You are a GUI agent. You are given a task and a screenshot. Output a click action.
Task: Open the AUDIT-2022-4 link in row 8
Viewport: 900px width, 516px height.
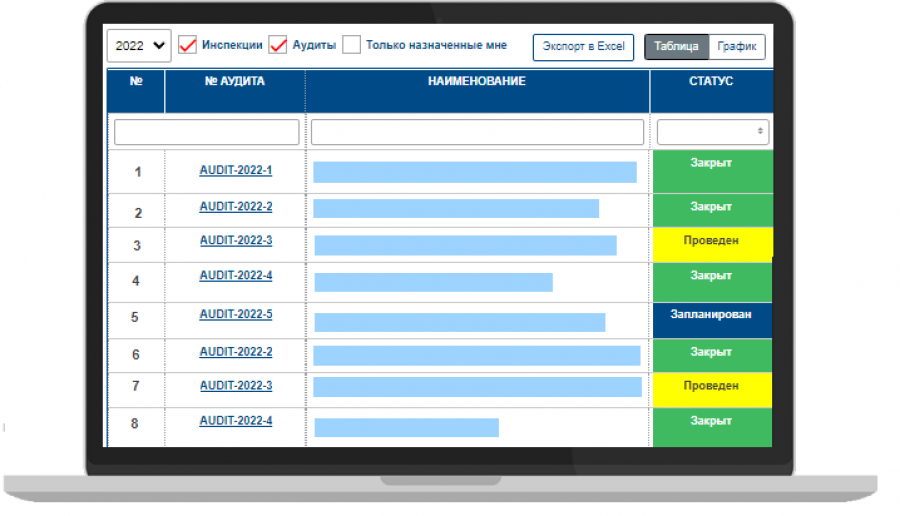pos(236,421)
